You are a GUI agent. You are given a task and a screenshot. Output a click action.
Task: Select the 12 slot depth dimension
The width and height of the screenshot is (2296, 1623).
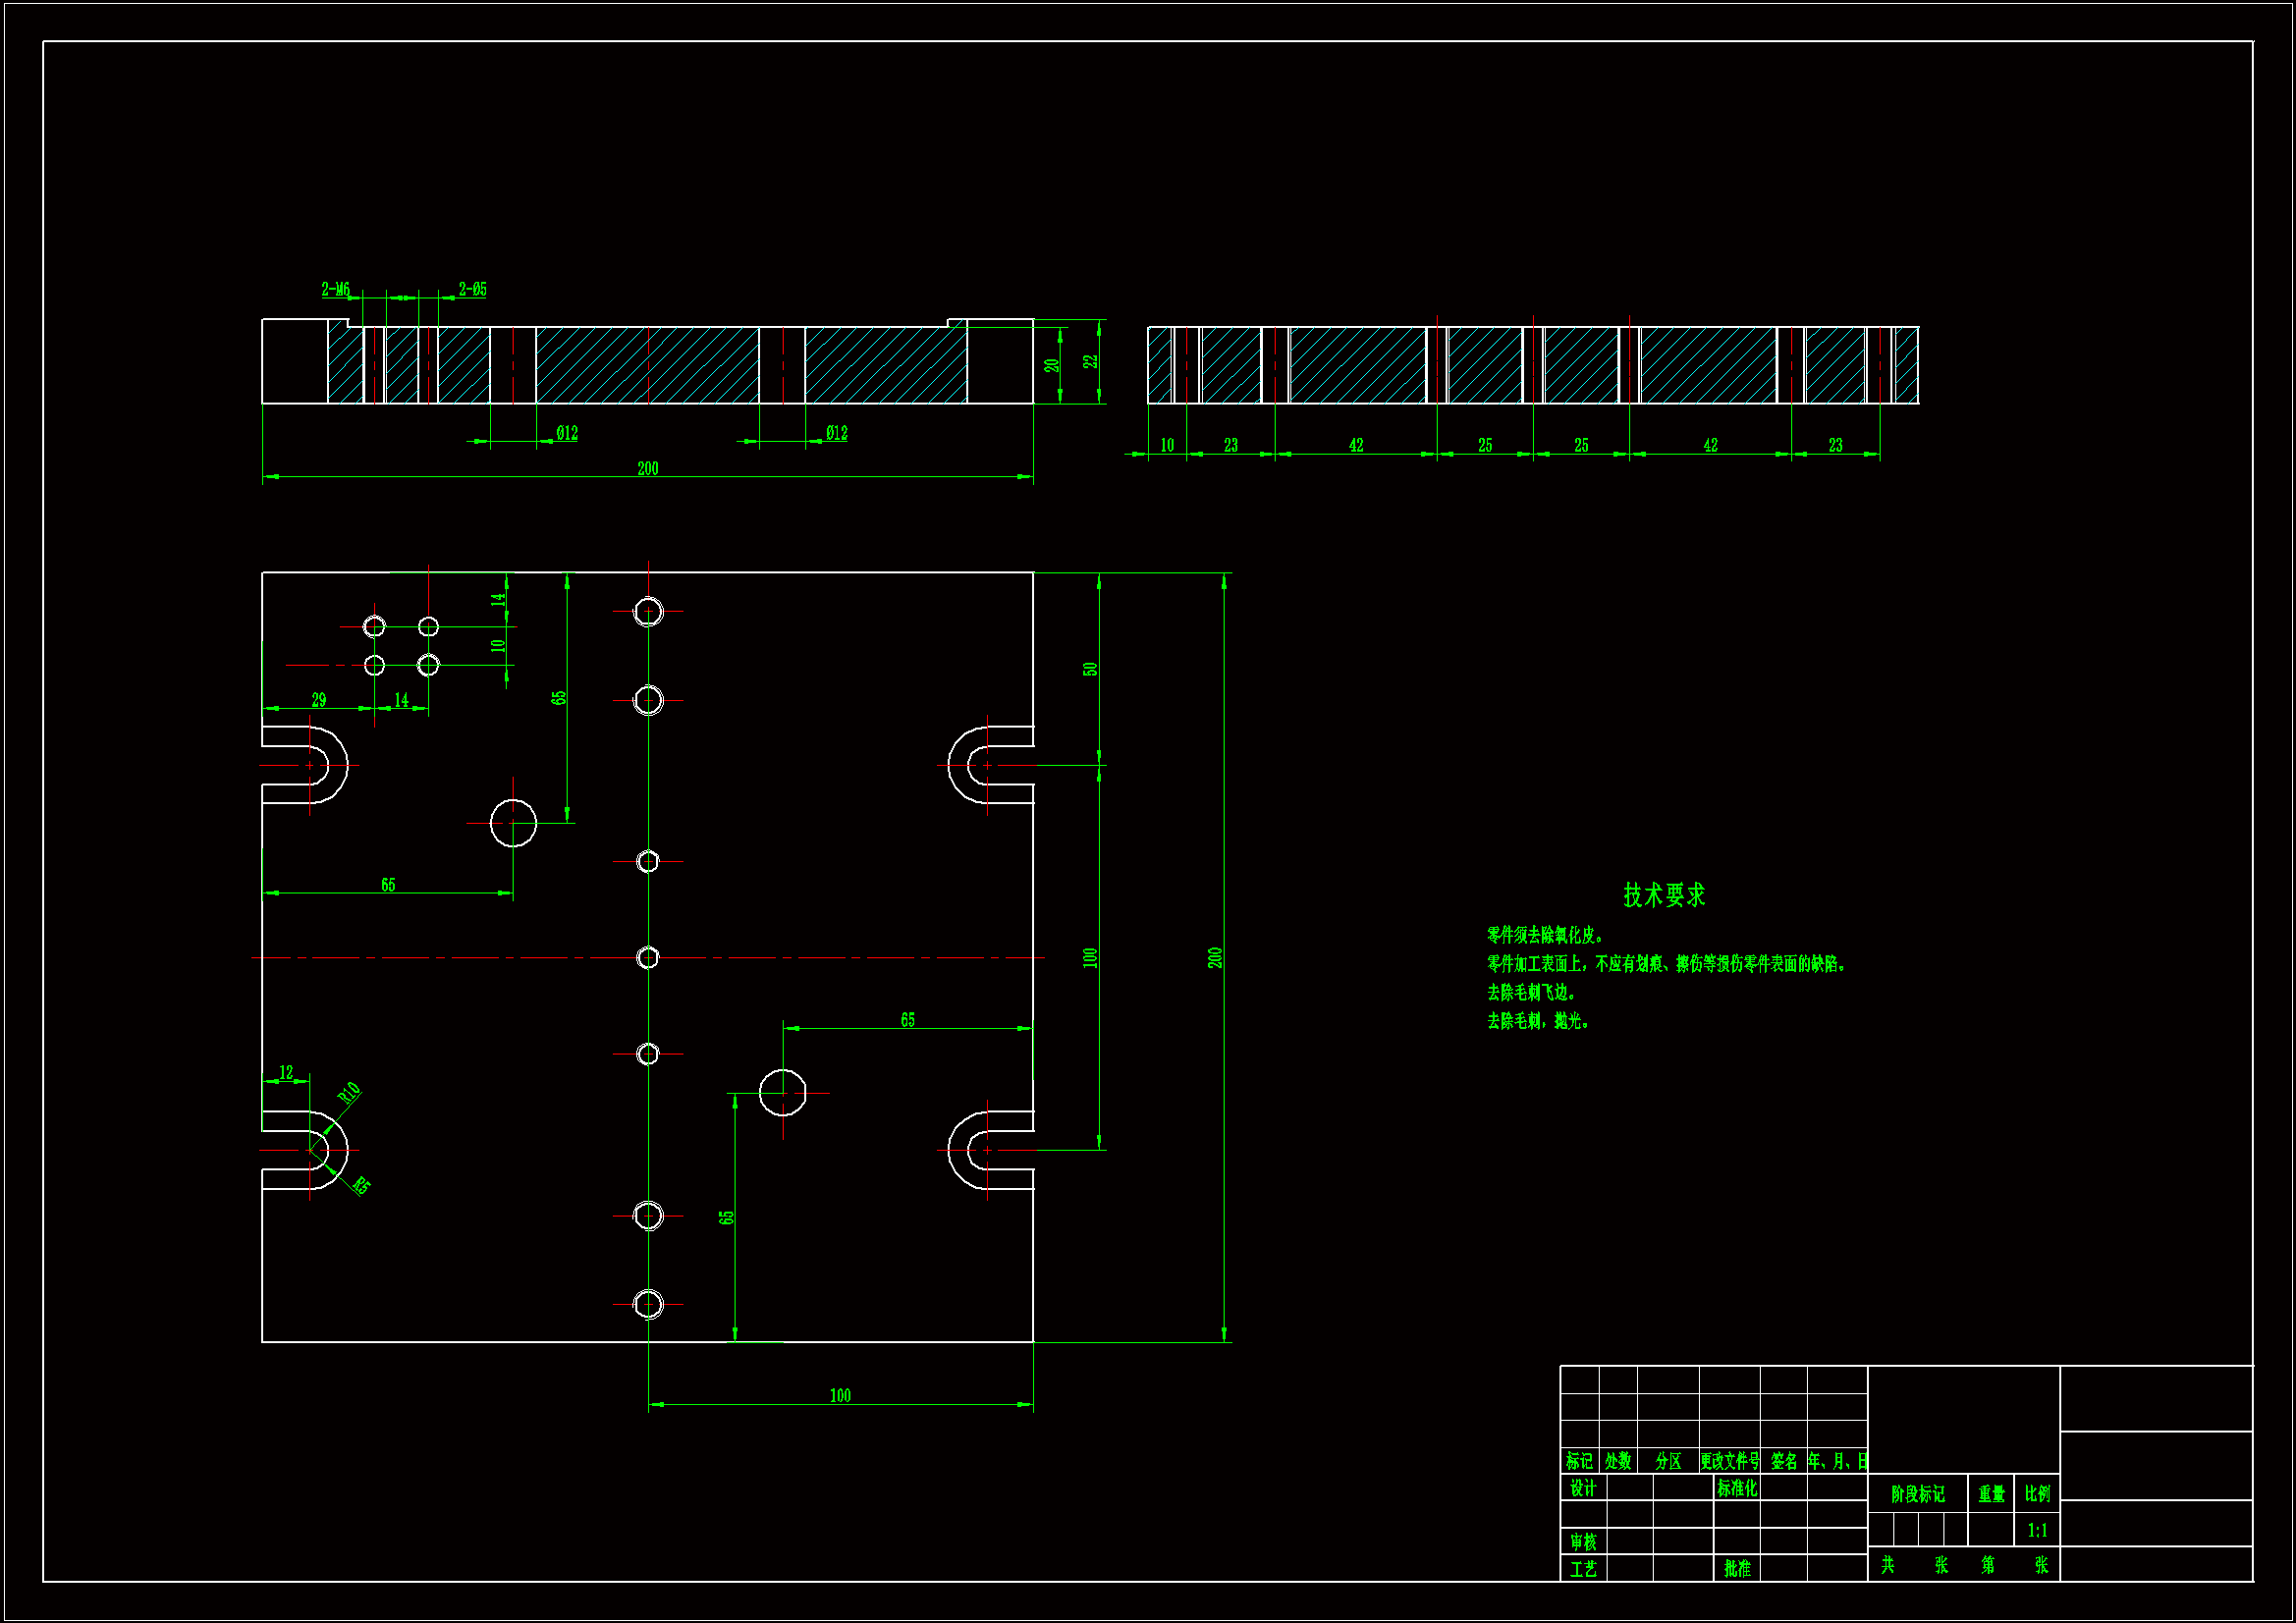coord(286,1072)
